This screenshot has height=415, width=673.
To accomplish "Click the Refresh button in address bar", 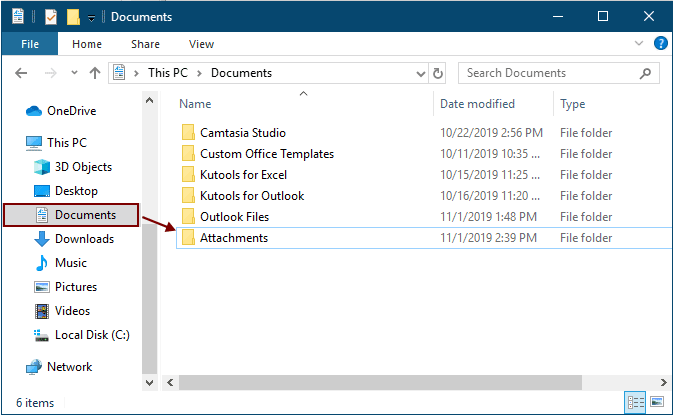I will [438, 73].
